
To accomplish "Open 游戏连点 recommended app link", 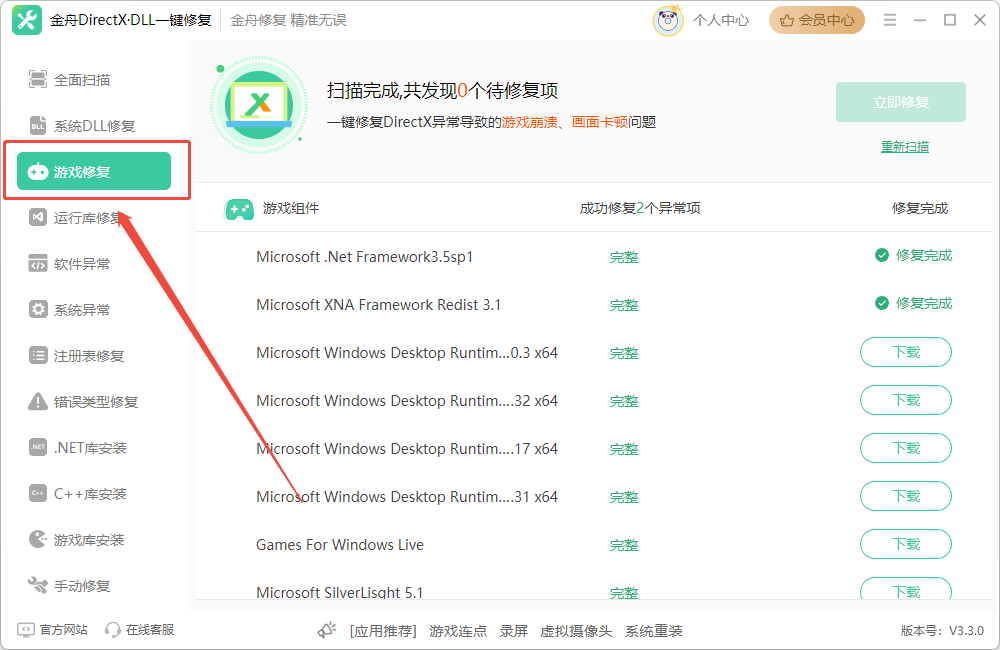I will click(458, 631).
